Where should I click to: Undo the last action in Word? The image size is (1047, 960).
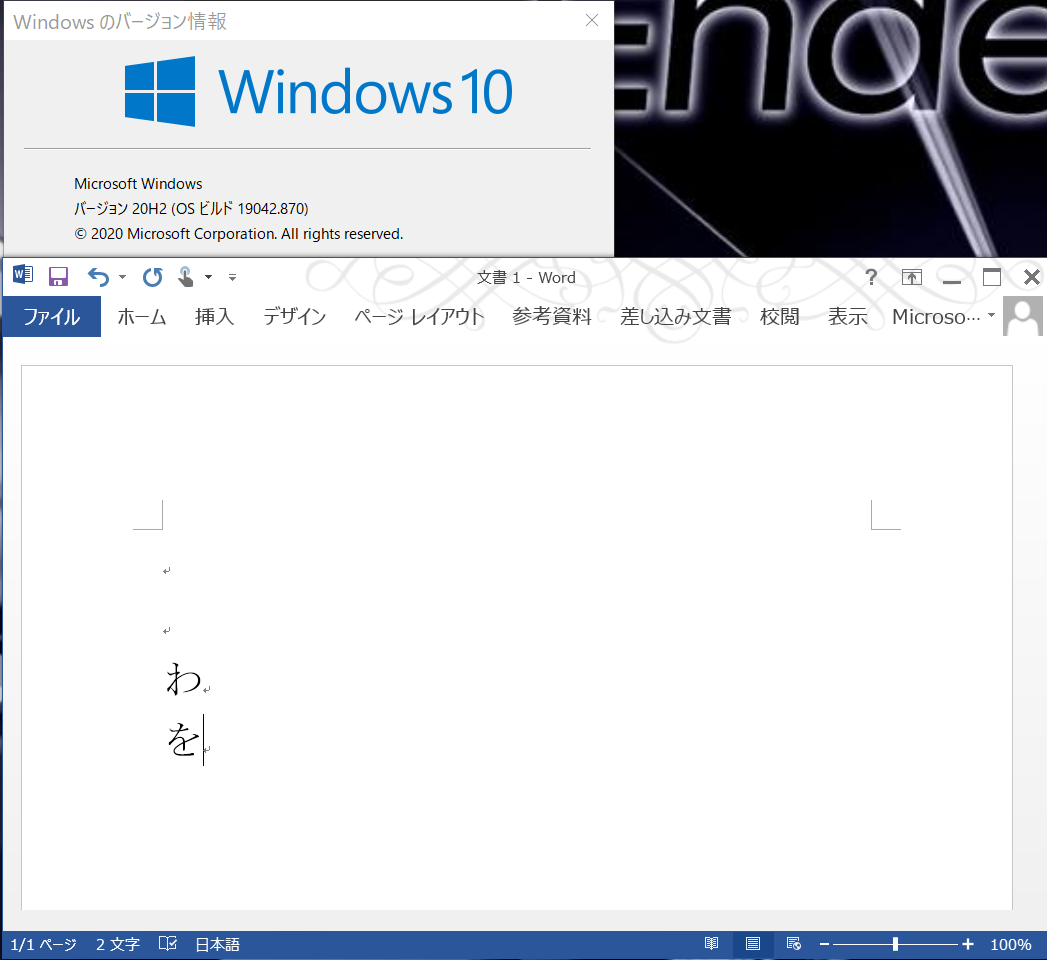98,276
